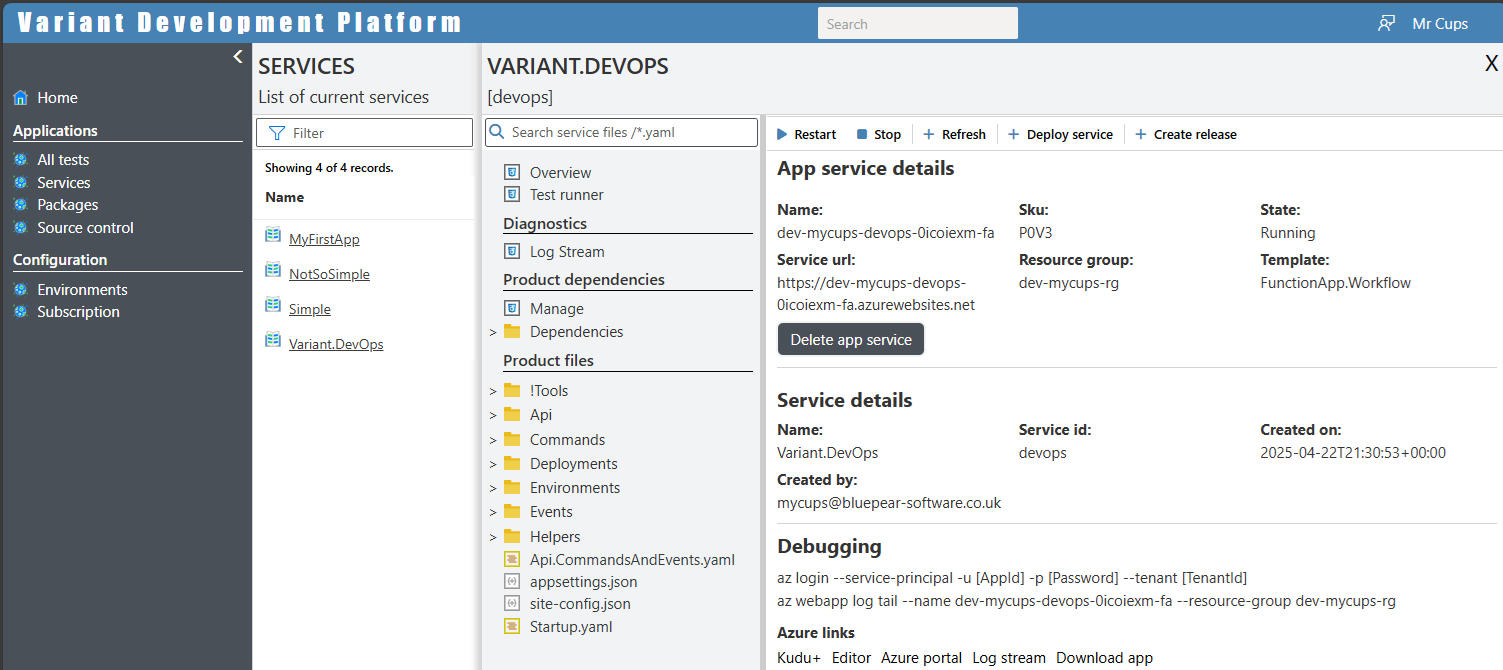Viewport: 1503px width, 670px height.
Task: Expand the Helpers folder
Action: [493, 537]
